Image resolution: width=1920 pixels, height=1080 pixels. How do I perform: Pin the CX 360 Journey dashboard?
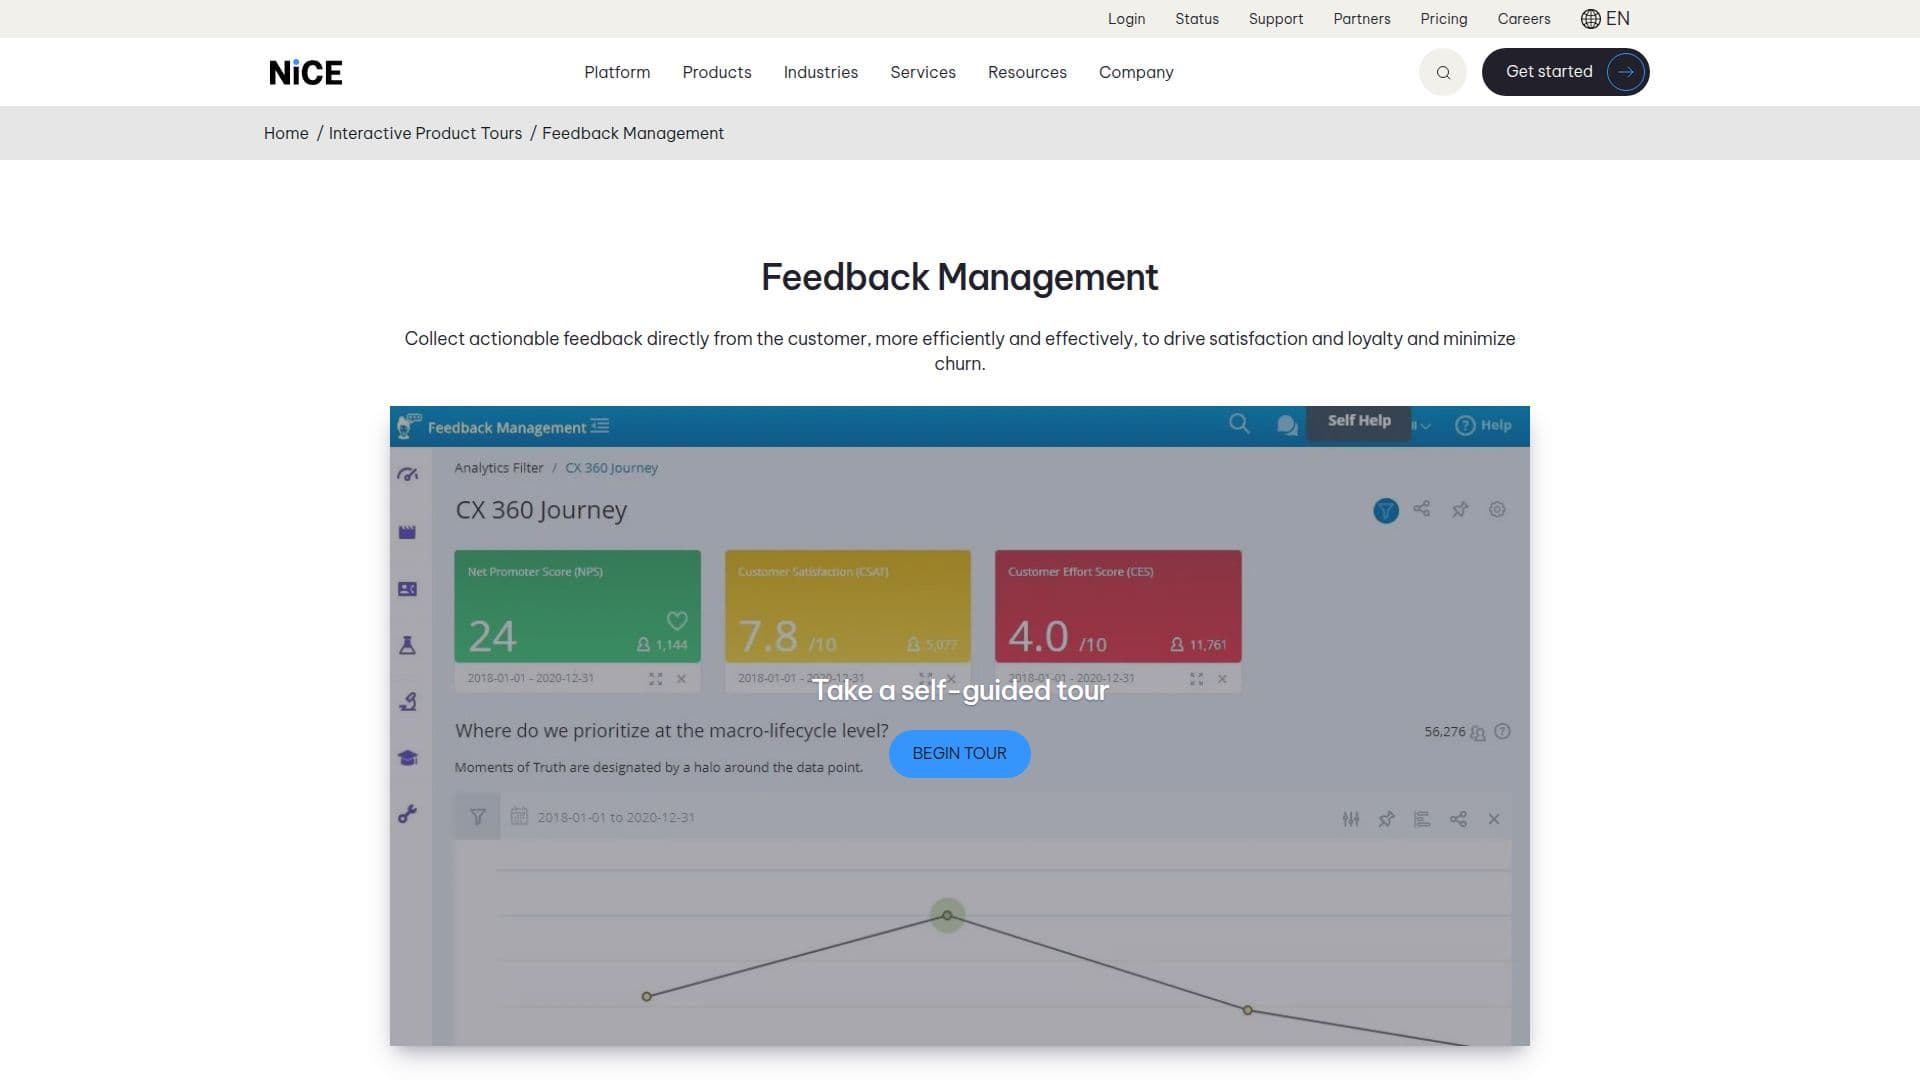1460,509
